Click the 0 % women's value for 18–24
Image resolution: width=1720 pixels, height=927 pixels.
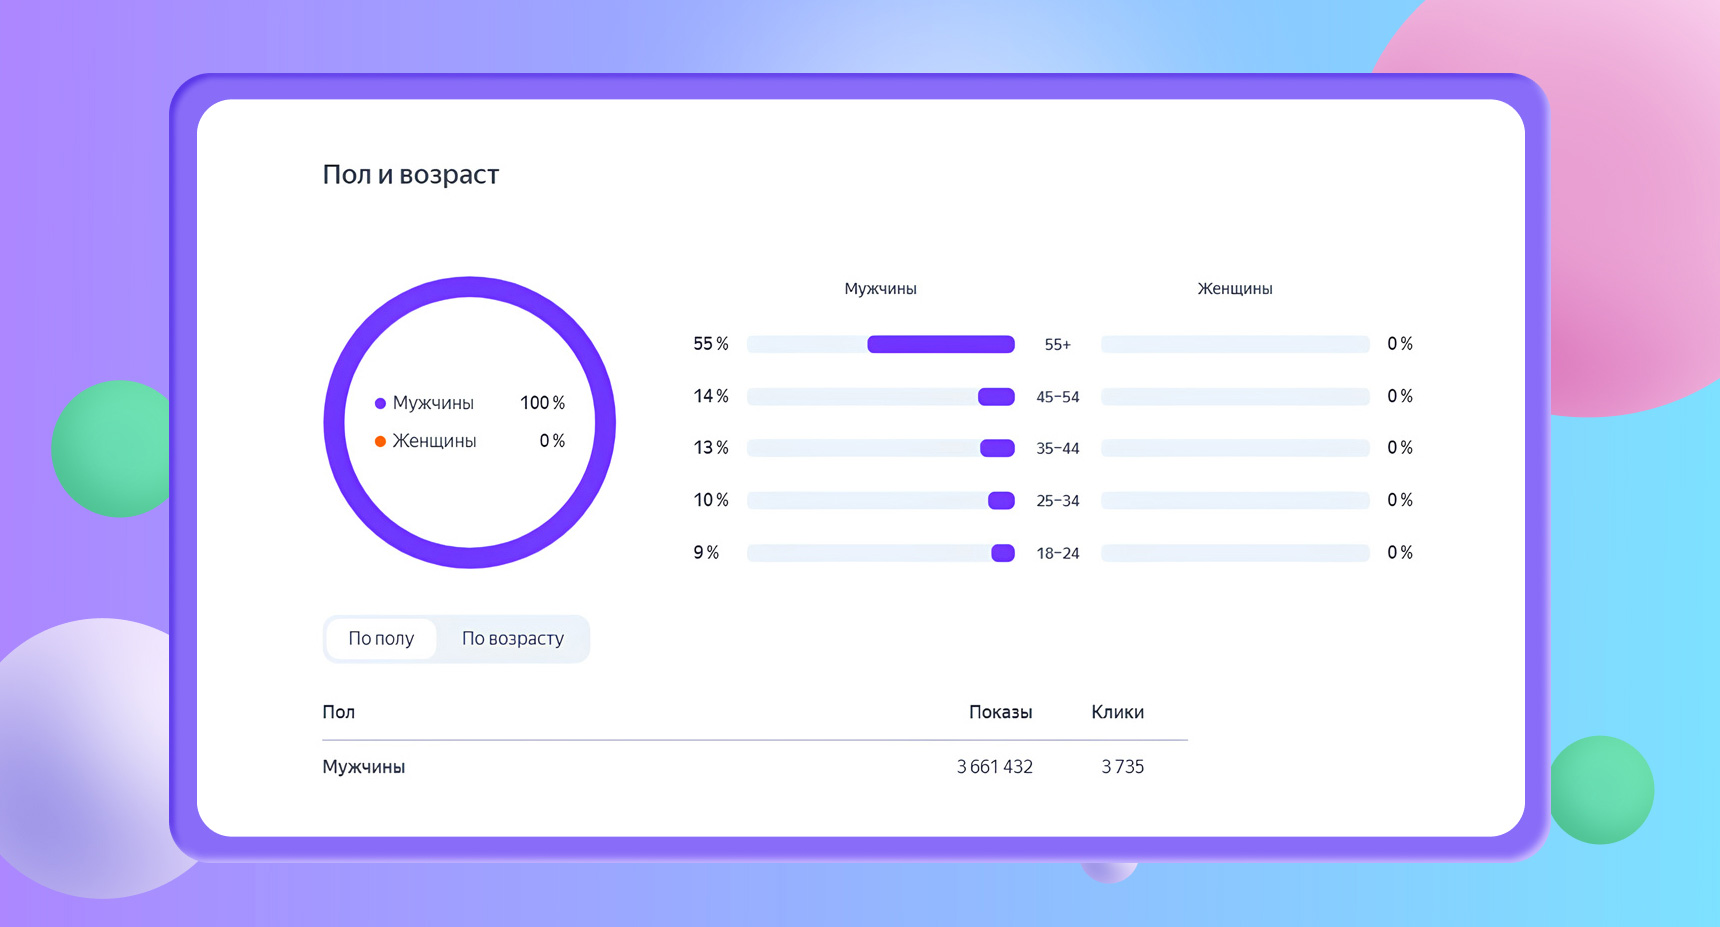pos(1400,552)
